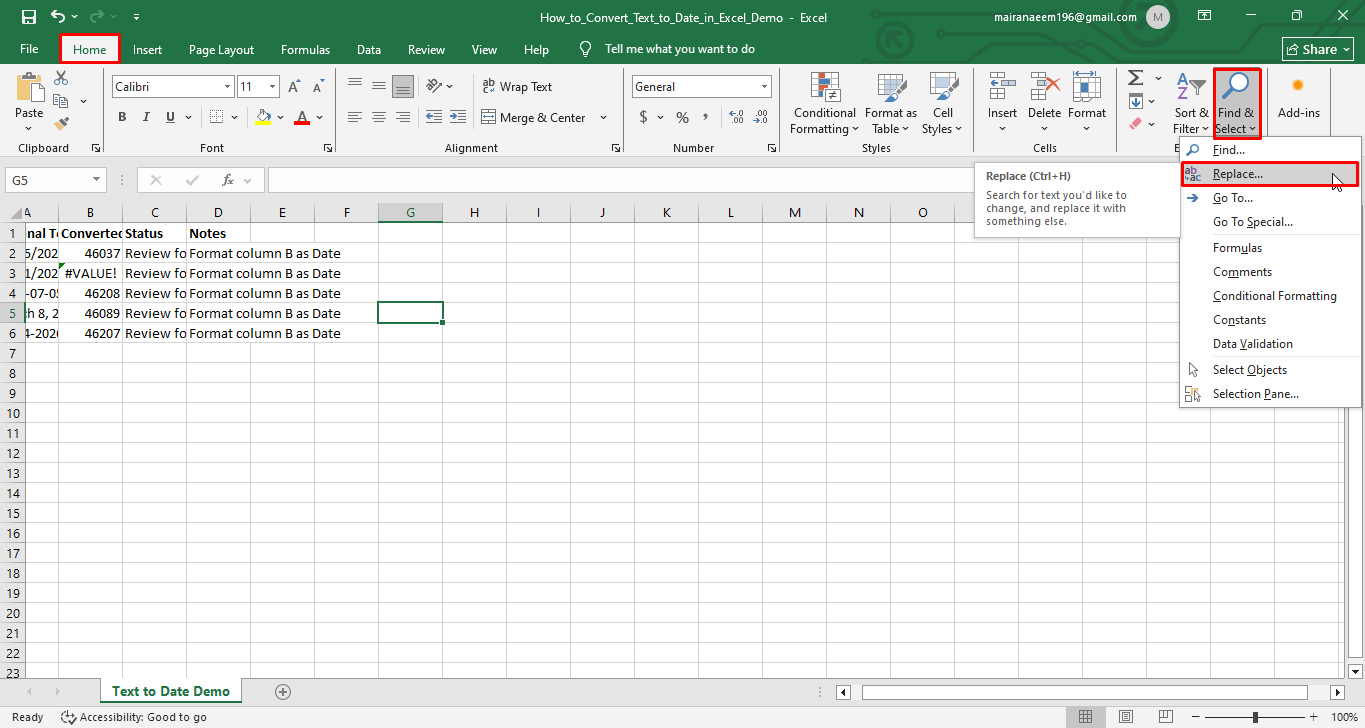Open Format as Table gallery

[x=890, y=103]
